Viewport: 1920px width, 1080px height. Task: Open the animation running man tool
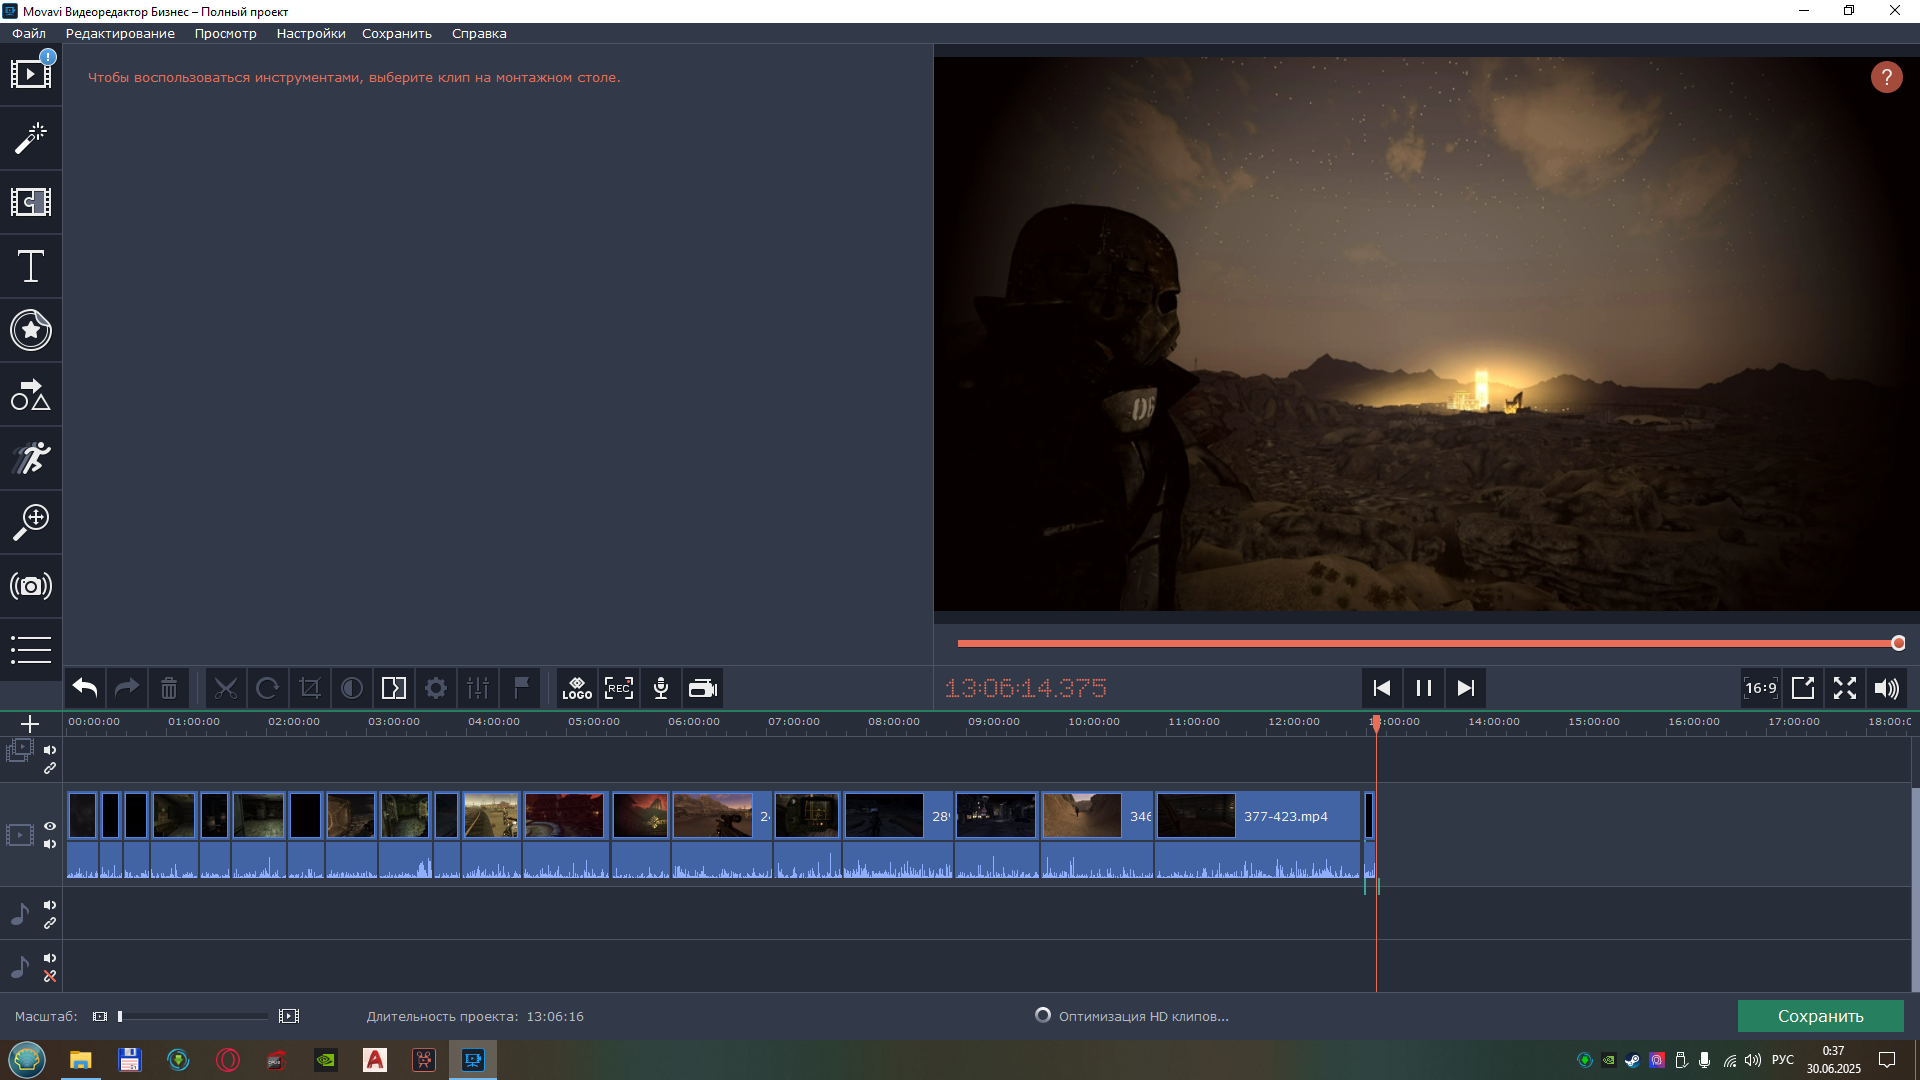click(31, 458)
